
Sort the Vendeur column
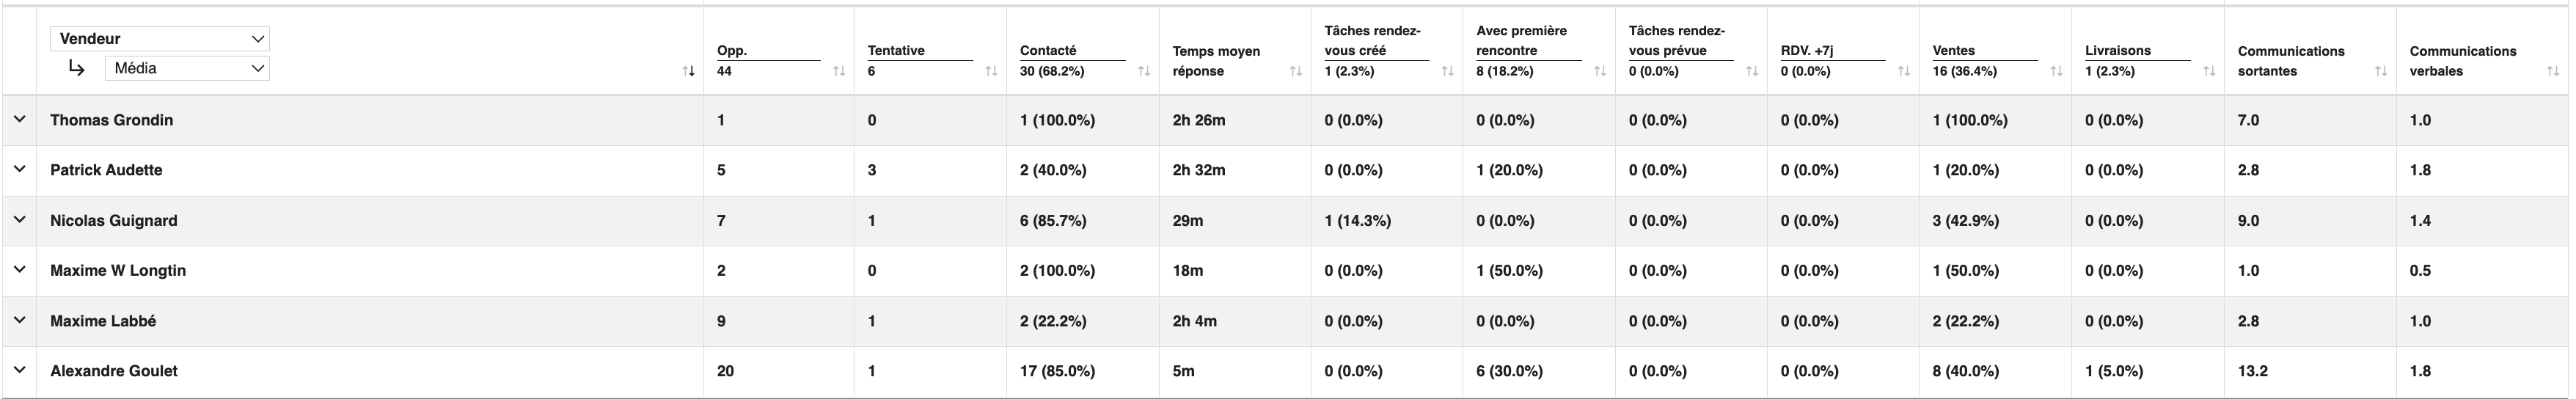pyautogui.click(x=688, y=71)
